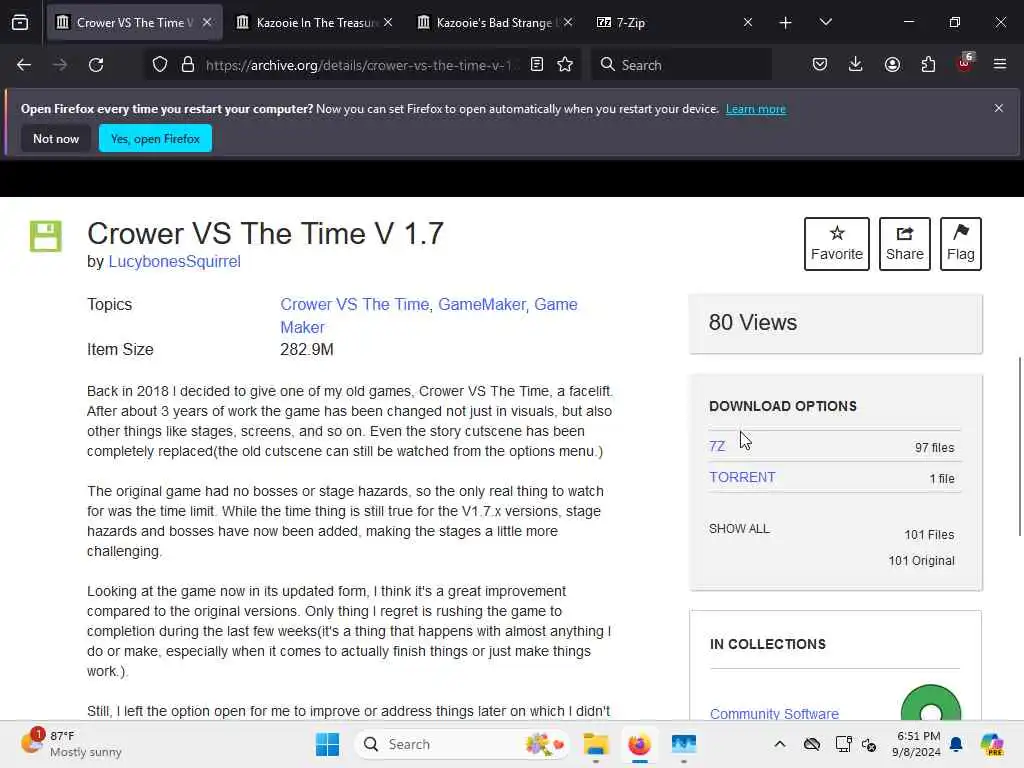Viewport: 1024px width, 768px height.
Task: Open a new tab with plus button
Action: coord(786,23)
